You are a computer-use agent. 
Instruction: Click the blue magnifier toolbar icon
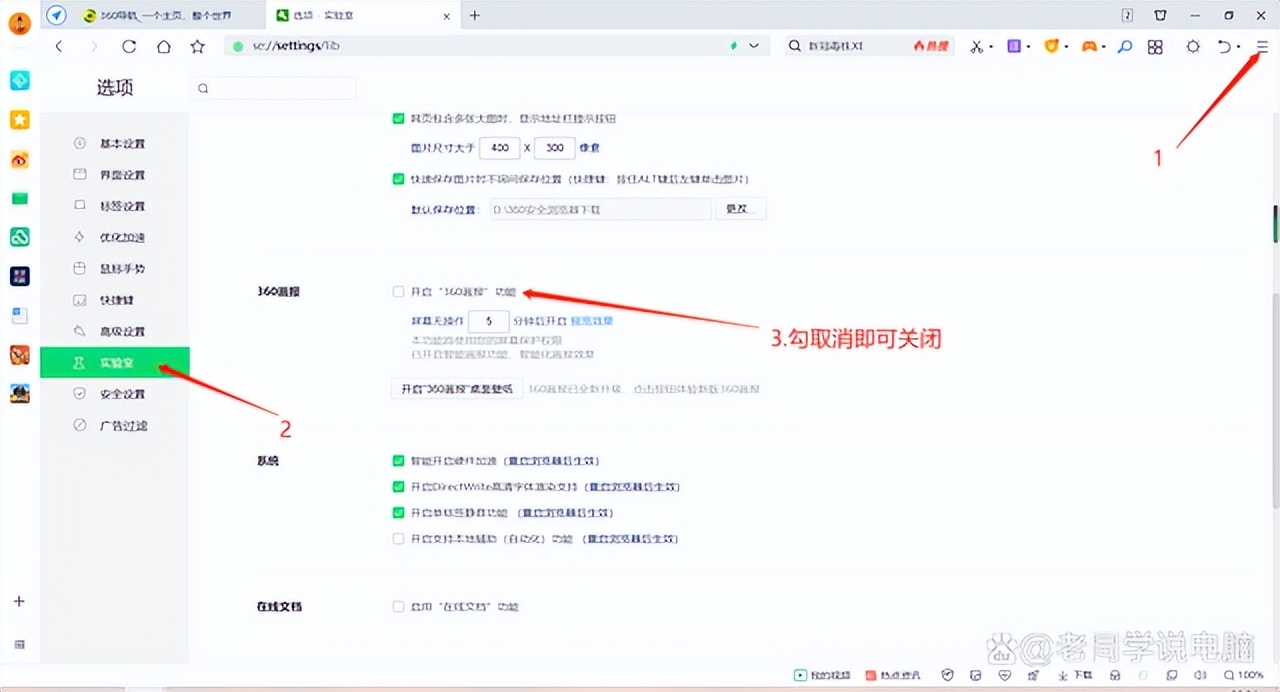1125,46
